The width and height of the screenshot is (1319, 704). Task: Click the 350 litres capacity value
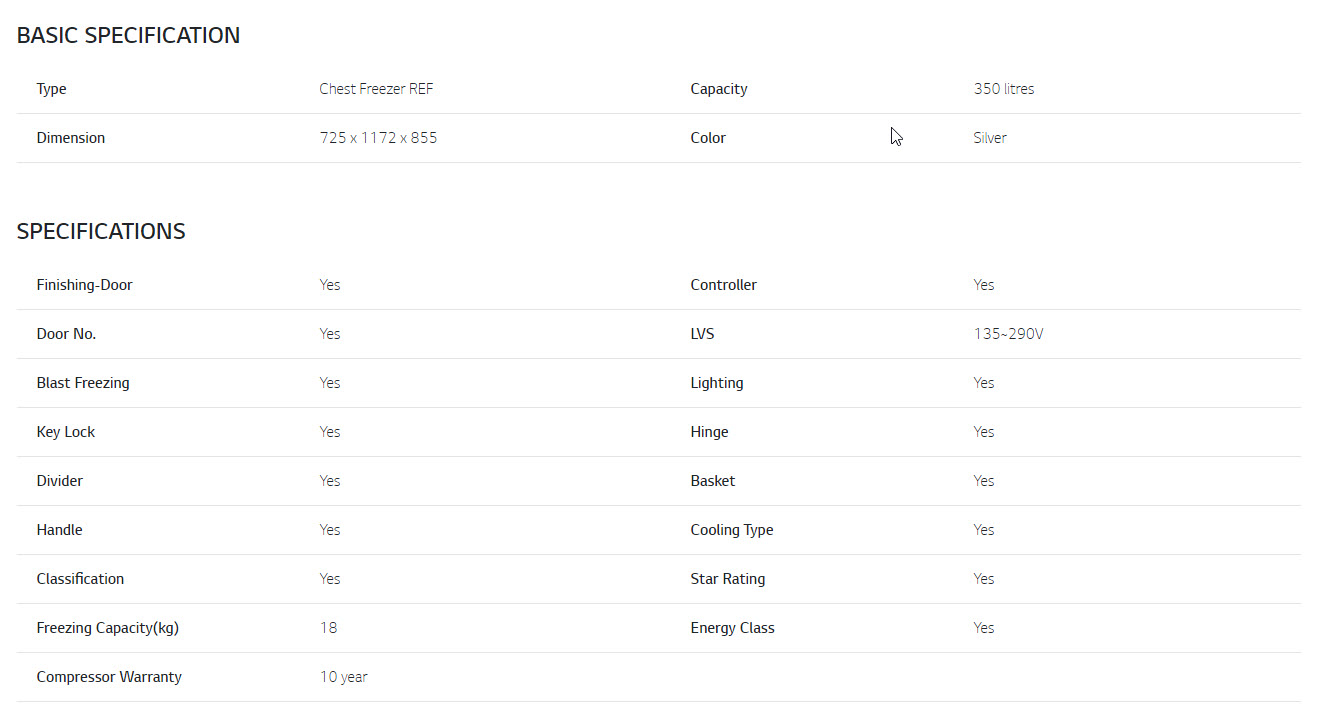click(x=1004, y=89)
